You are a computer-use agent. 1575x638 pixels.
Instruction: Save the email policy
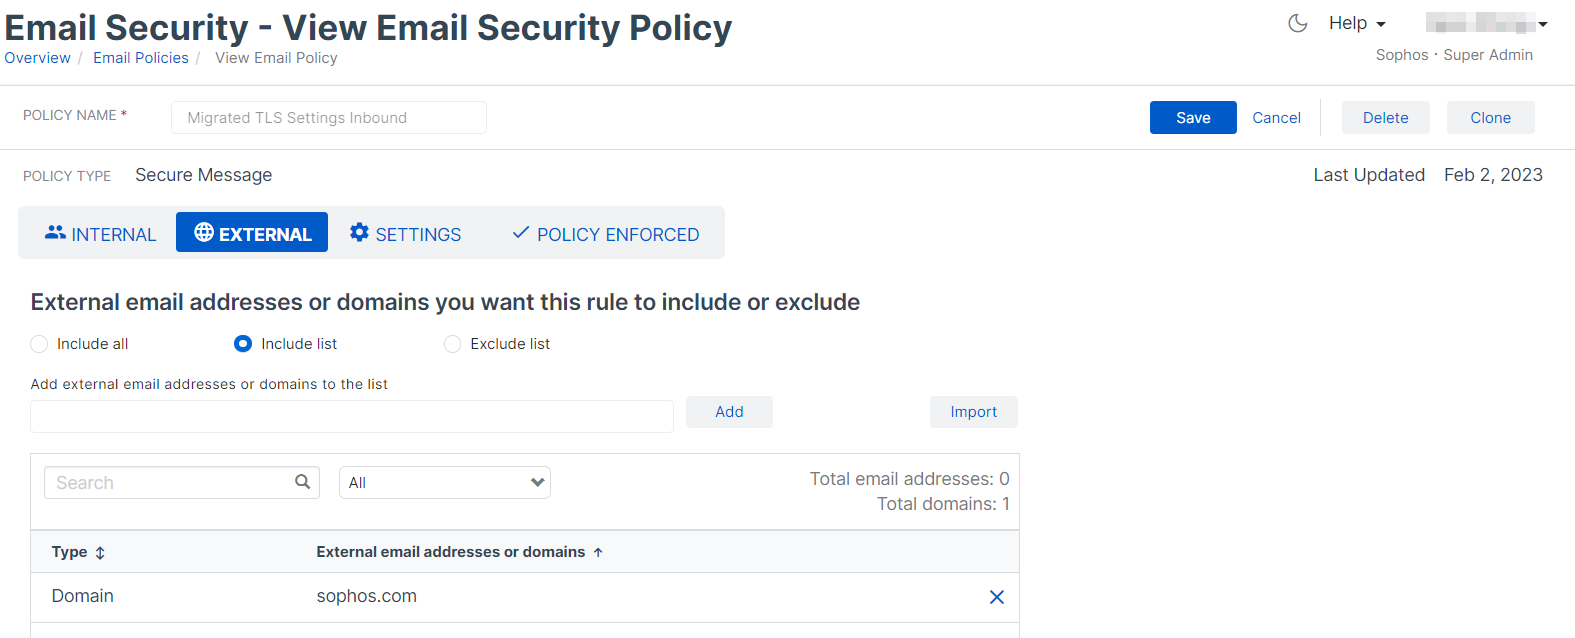point(1193,118)
